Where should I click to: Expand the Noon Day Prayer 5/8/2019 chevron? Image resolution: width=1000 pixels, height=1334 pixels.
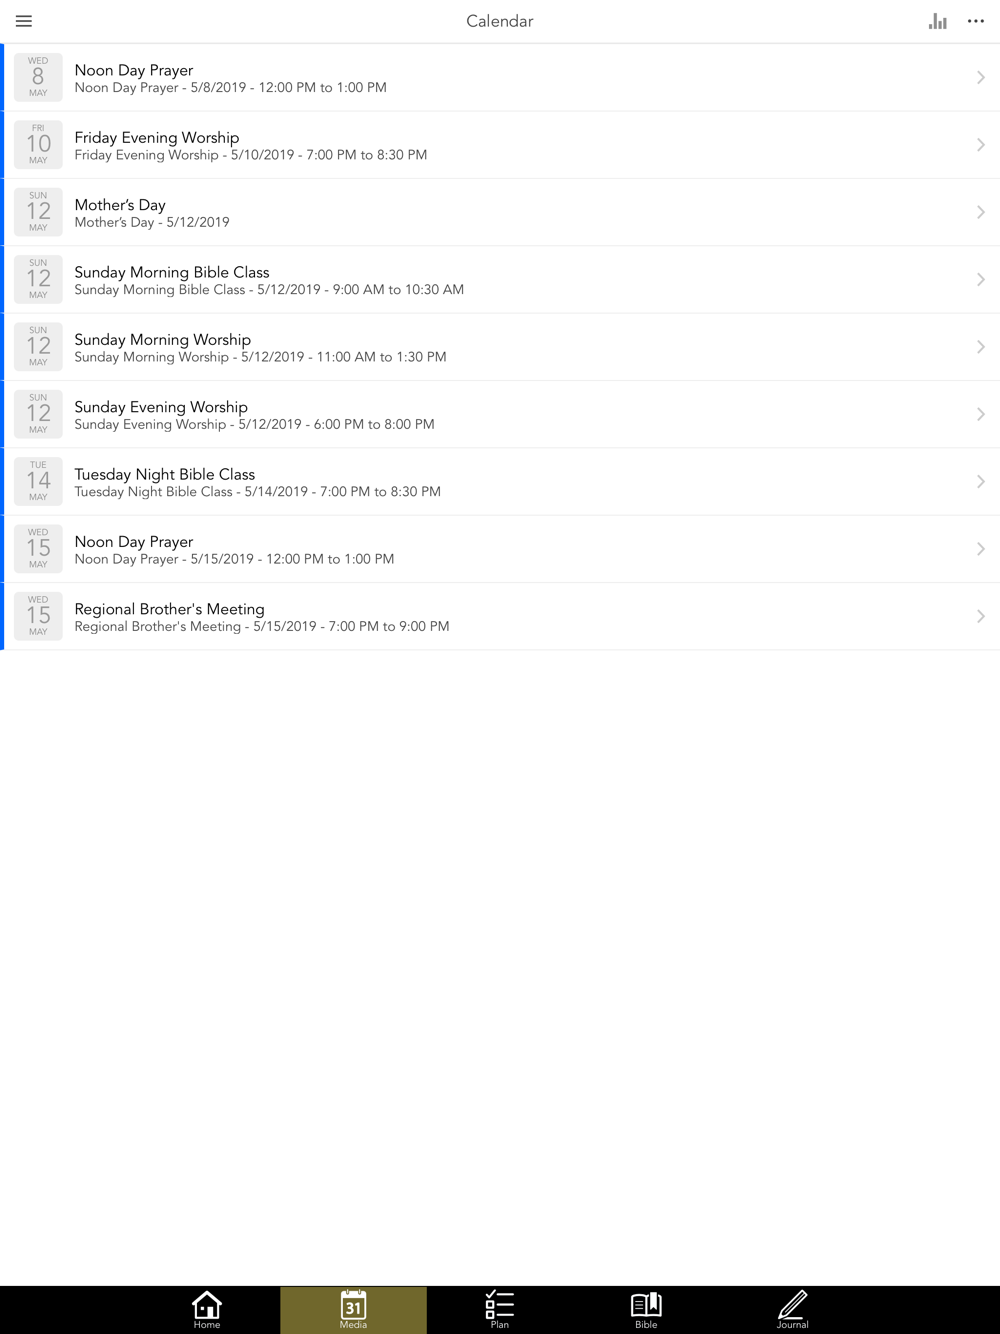point(981,78)
